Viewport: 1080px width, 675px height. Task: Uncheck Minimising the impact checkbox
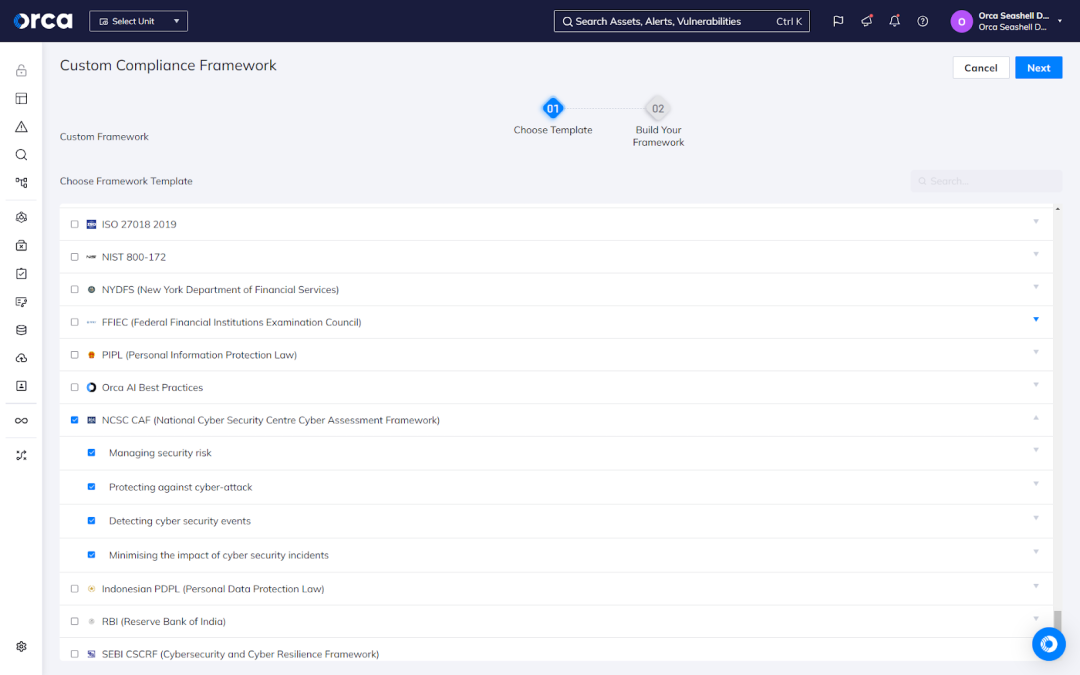click(91, 555)
